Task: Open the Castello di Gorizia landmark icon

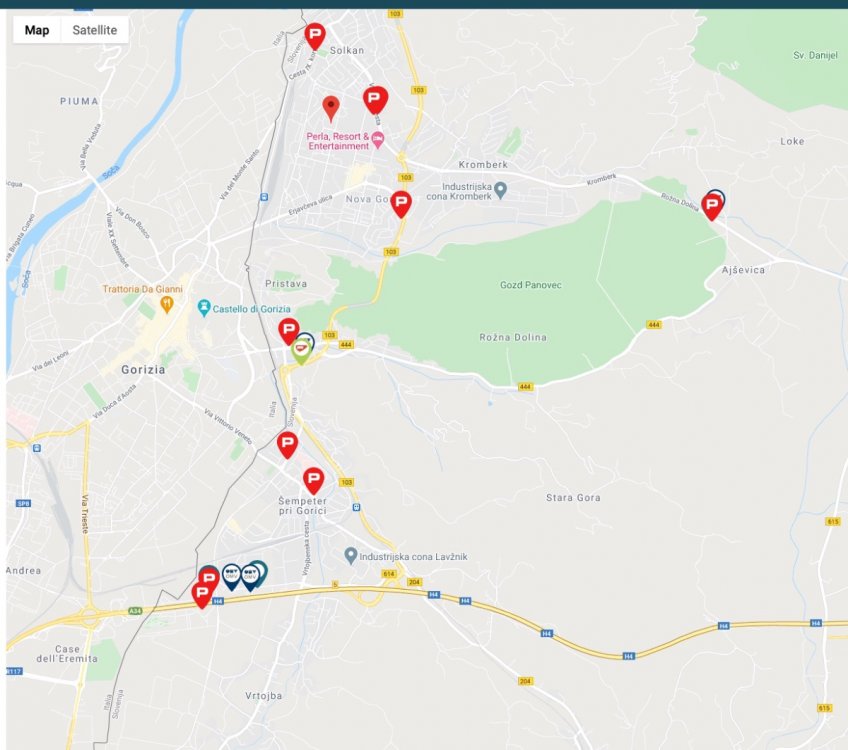Action: click(x=205, y=305)
